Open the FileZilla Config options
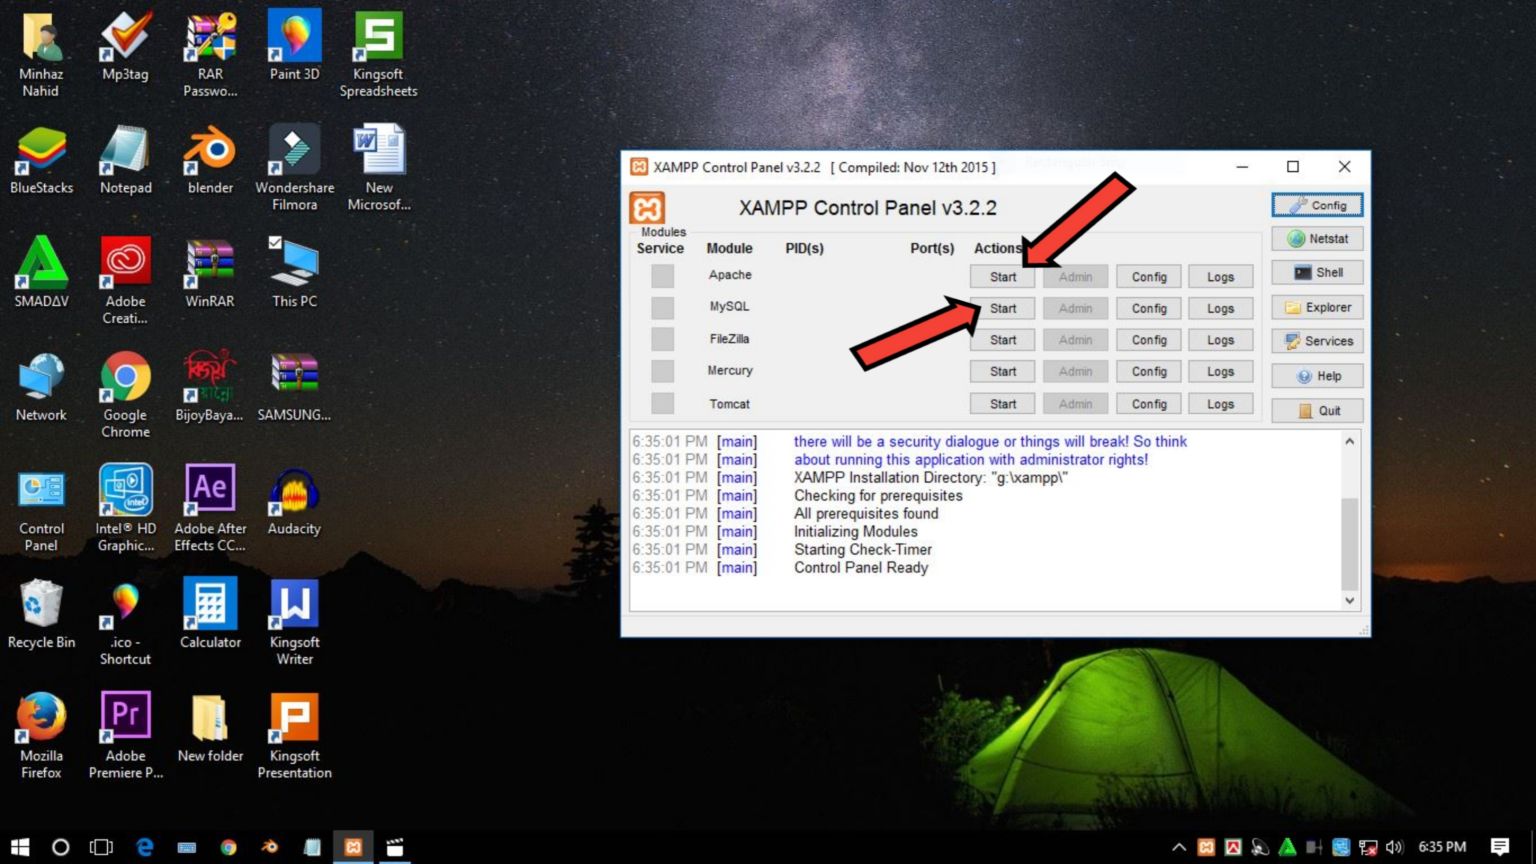Screen dimensions: 1536x864 [x=1149, y=340]
